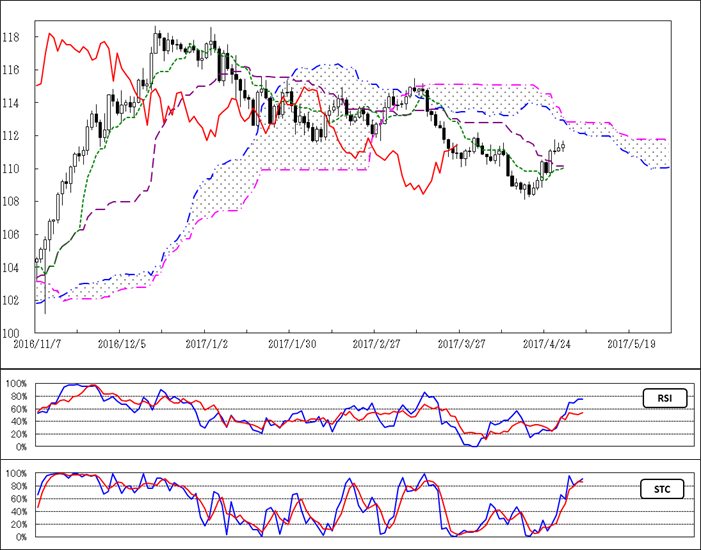
Task: Click the RSI legend label box
Action: 661,397
